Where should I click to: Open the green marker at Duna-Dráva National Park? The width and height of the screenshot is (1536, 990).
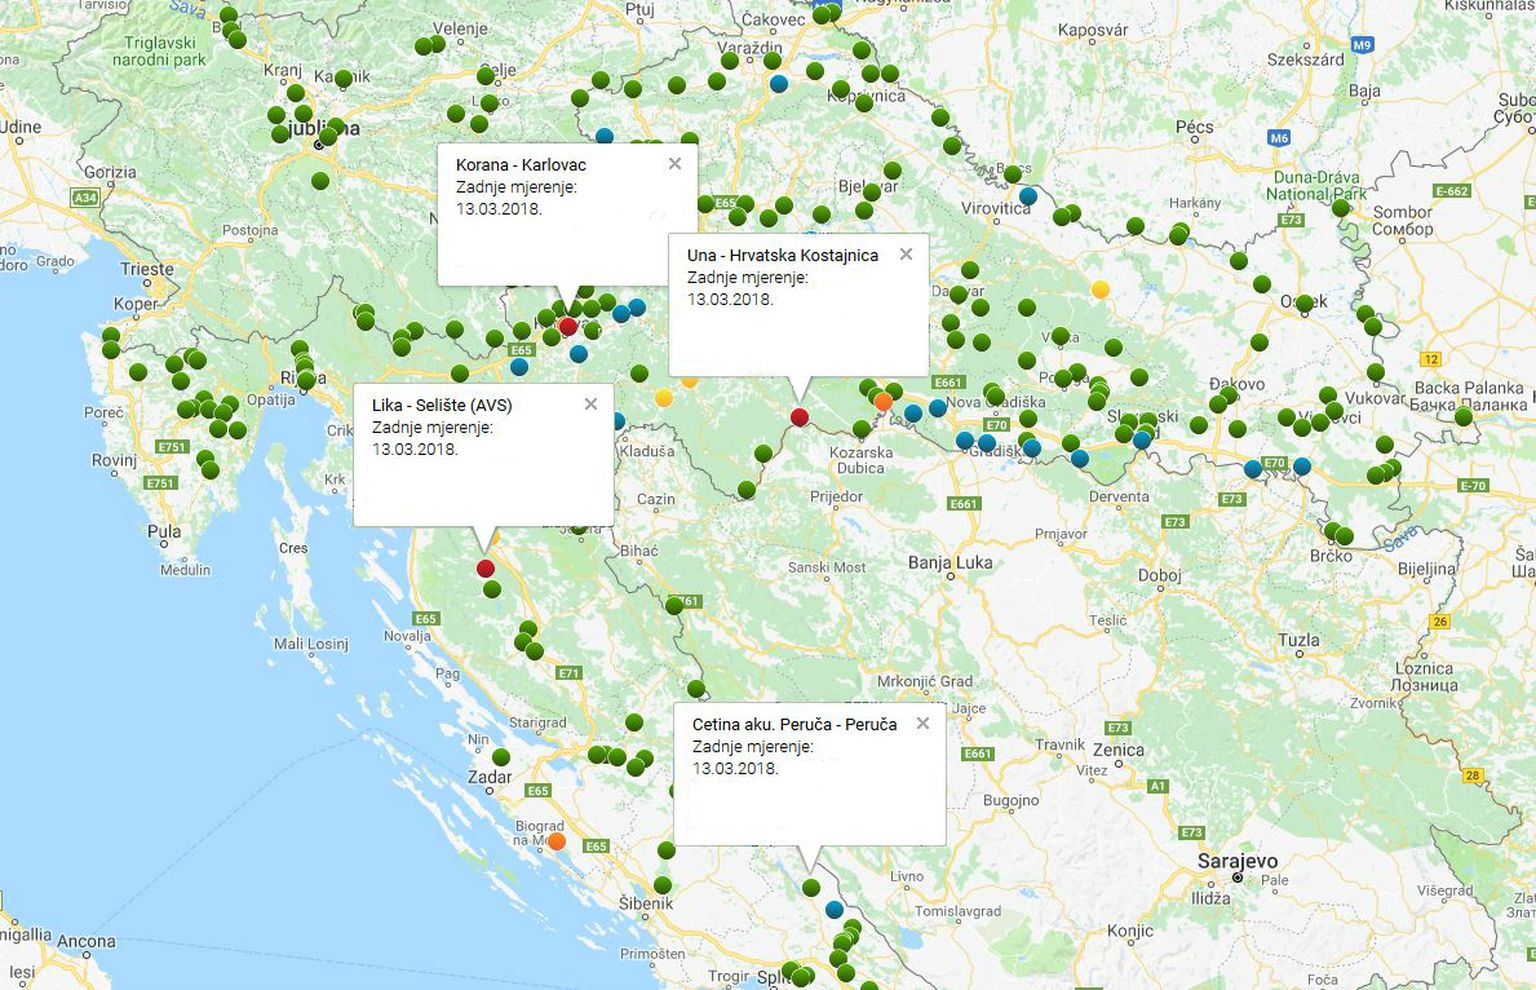coord(1341,208)
